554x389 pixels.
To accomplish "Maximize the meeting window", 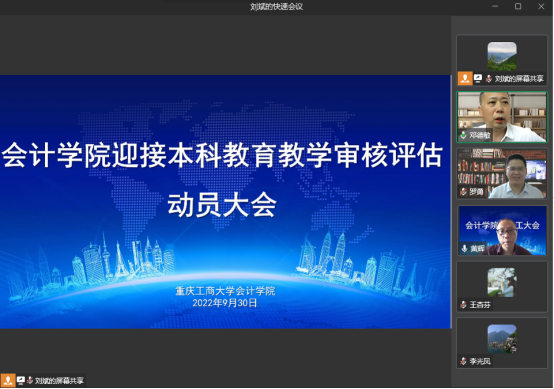I will (x=518, y=6).
